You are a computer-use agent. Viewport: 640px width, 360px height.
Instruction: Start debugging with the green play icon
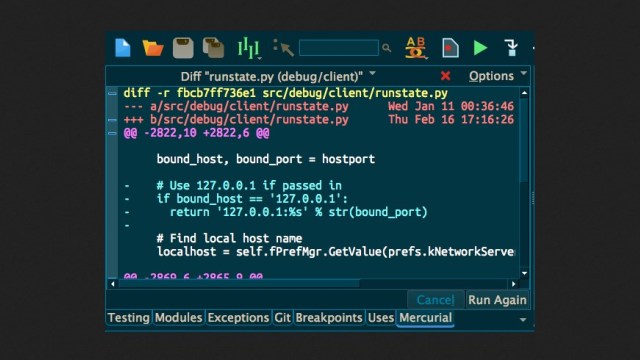click(x=480, y=48)
